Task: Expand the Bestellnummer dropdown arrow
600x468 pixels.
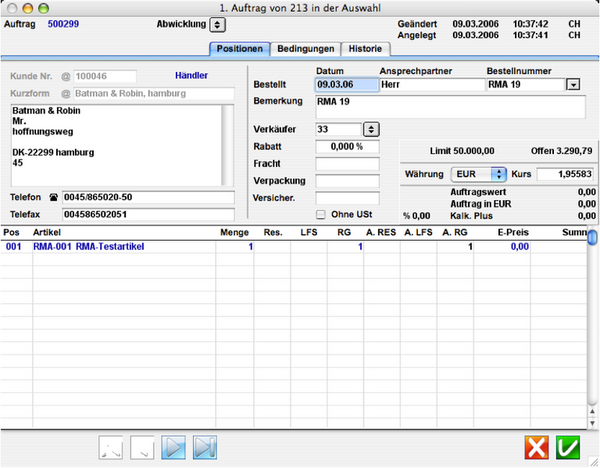Action: click(573, 86)
